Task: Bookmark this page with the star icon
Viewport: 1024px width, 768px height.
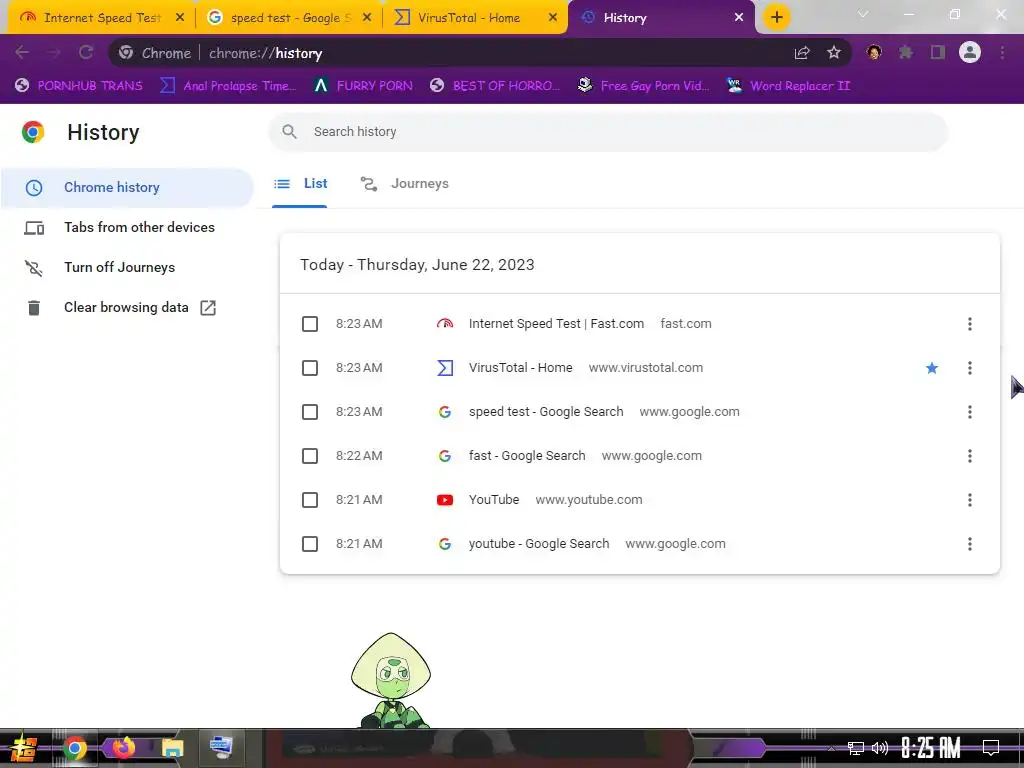Action: coord(834,53)
